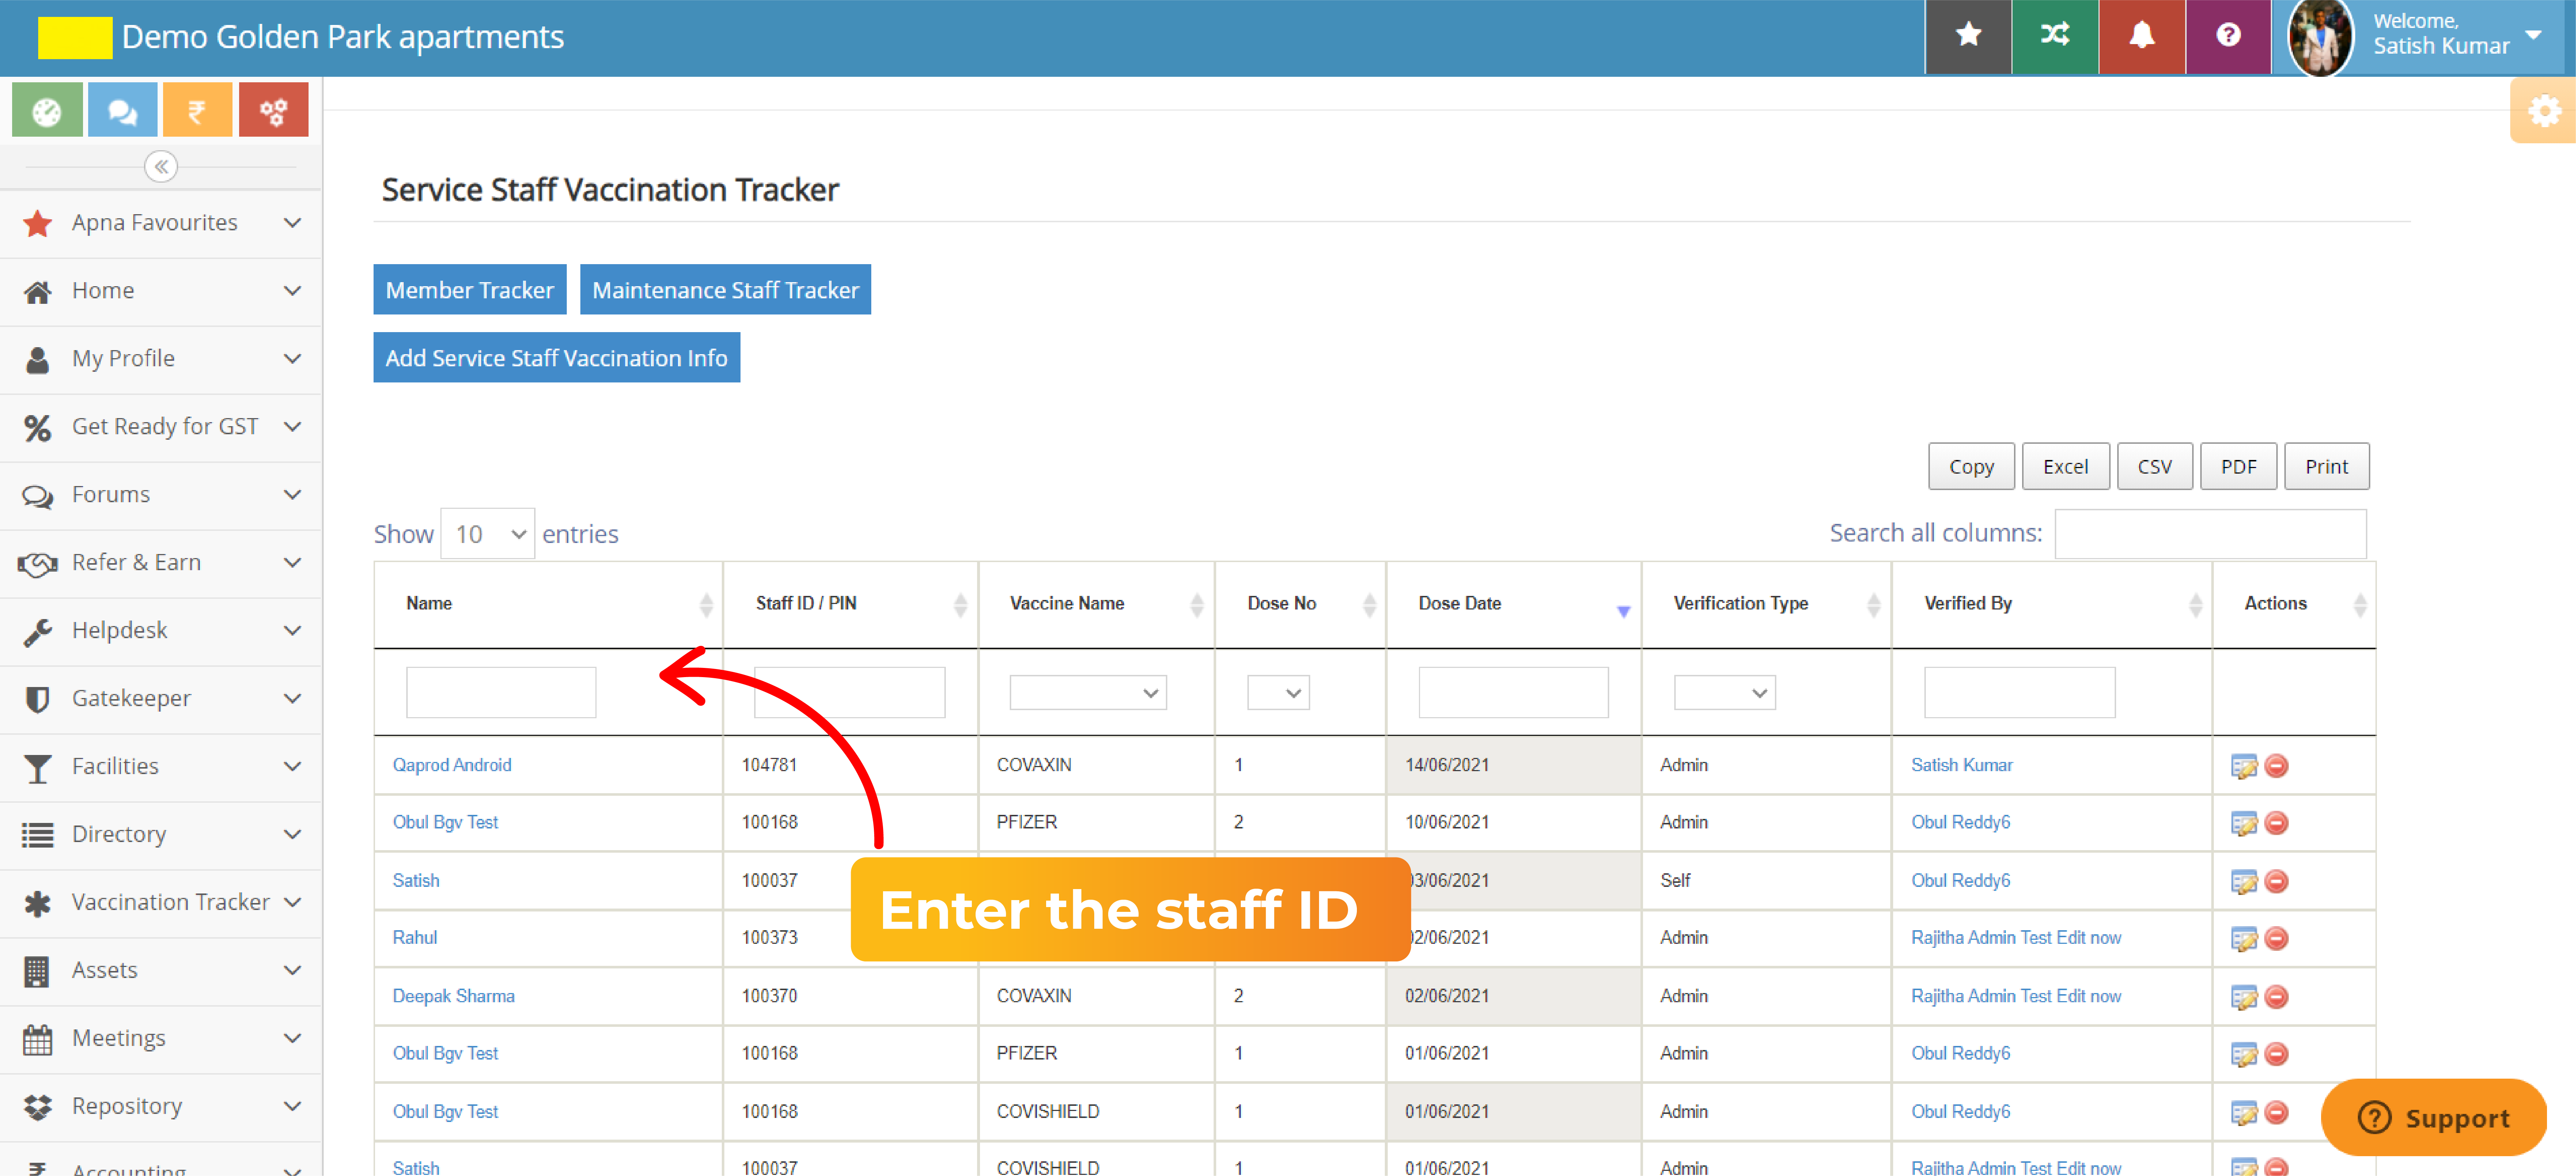Image resolution: width=2576 pixels, height=1176 pixels.
Task: Delete the Qaprod Android vaccination record
Action: coord(2276,766)
